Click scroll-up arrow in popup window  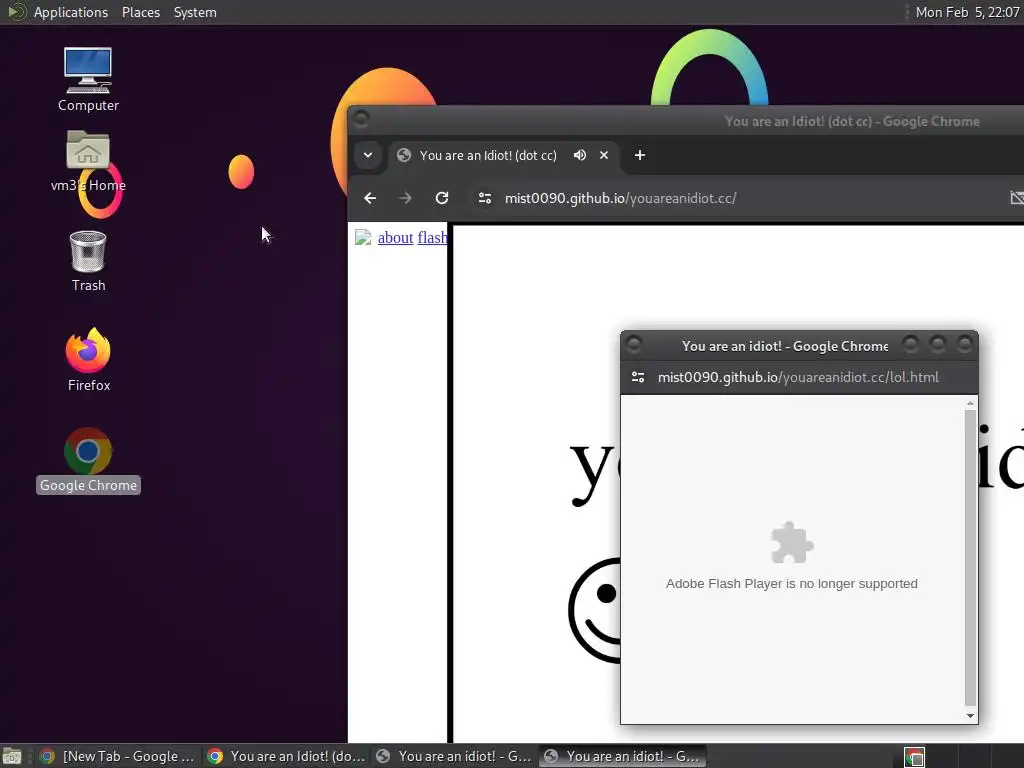pos(970,404)
